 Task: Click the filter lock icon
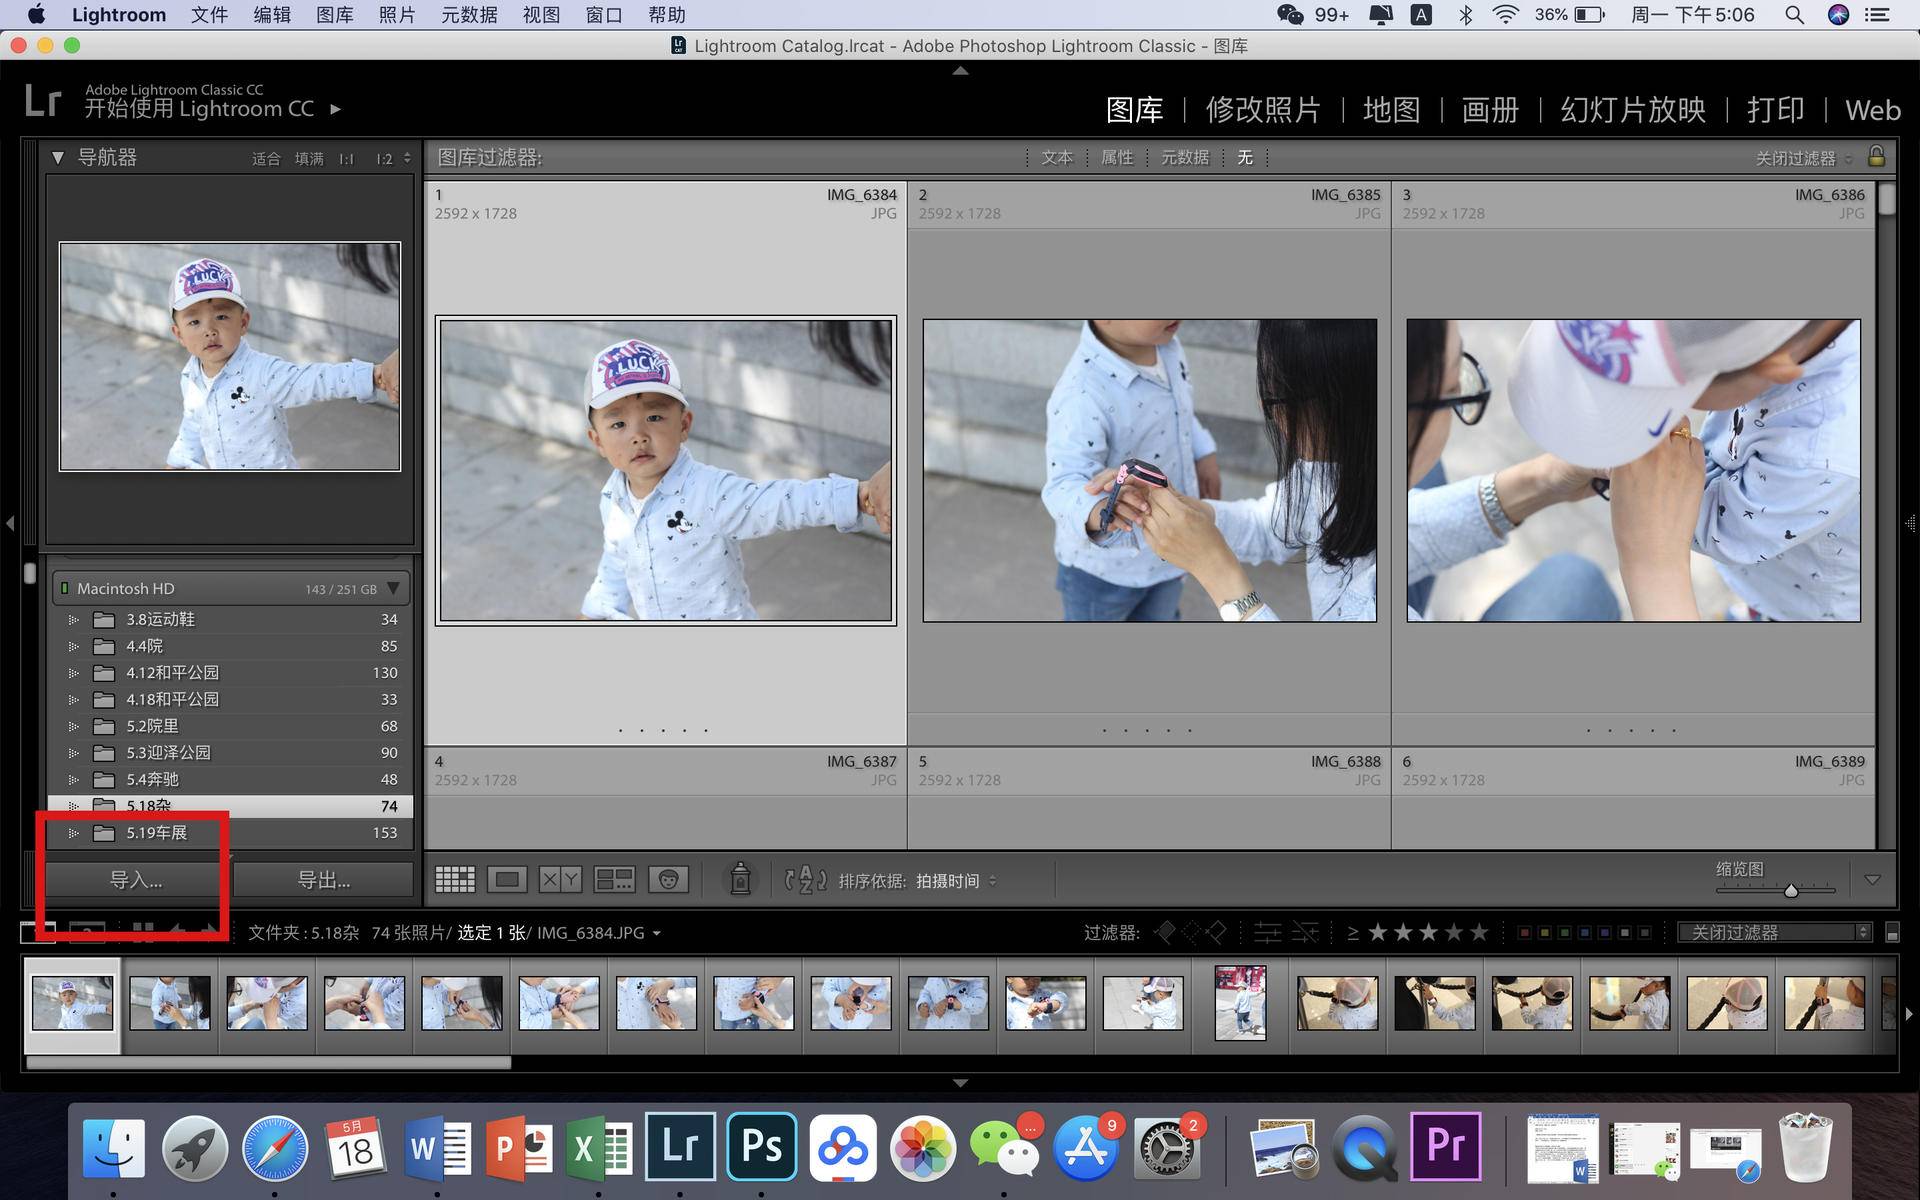click(x=1876, y=157)
